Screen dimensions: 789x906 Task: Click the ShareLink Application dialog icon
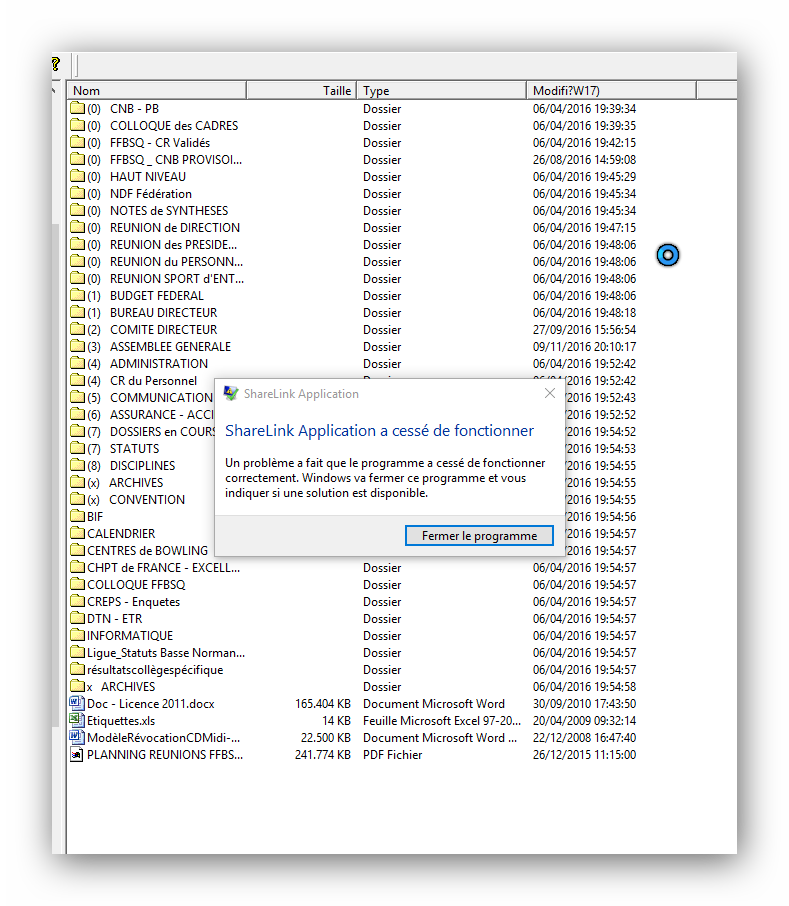[x=231, y=393]
